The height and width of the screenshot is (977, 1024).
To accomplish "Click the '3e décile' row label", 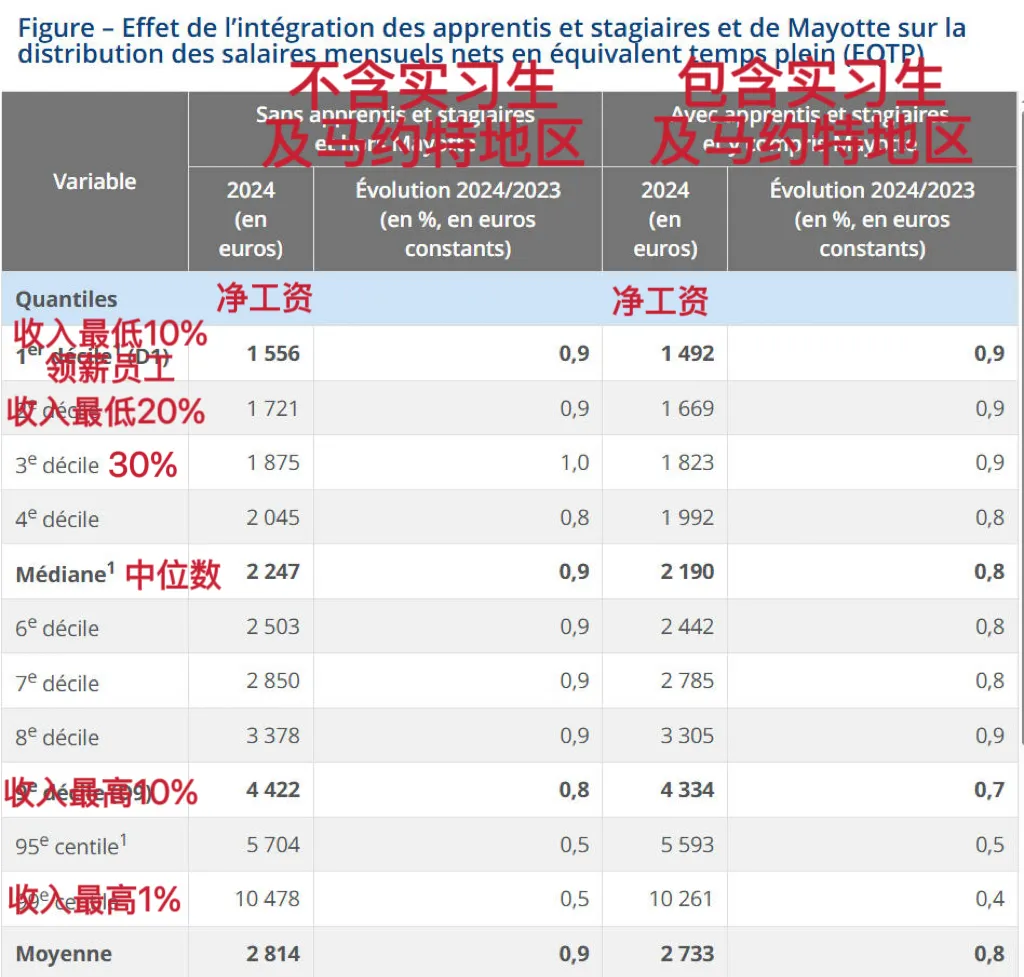I will (x=57, y=464).
